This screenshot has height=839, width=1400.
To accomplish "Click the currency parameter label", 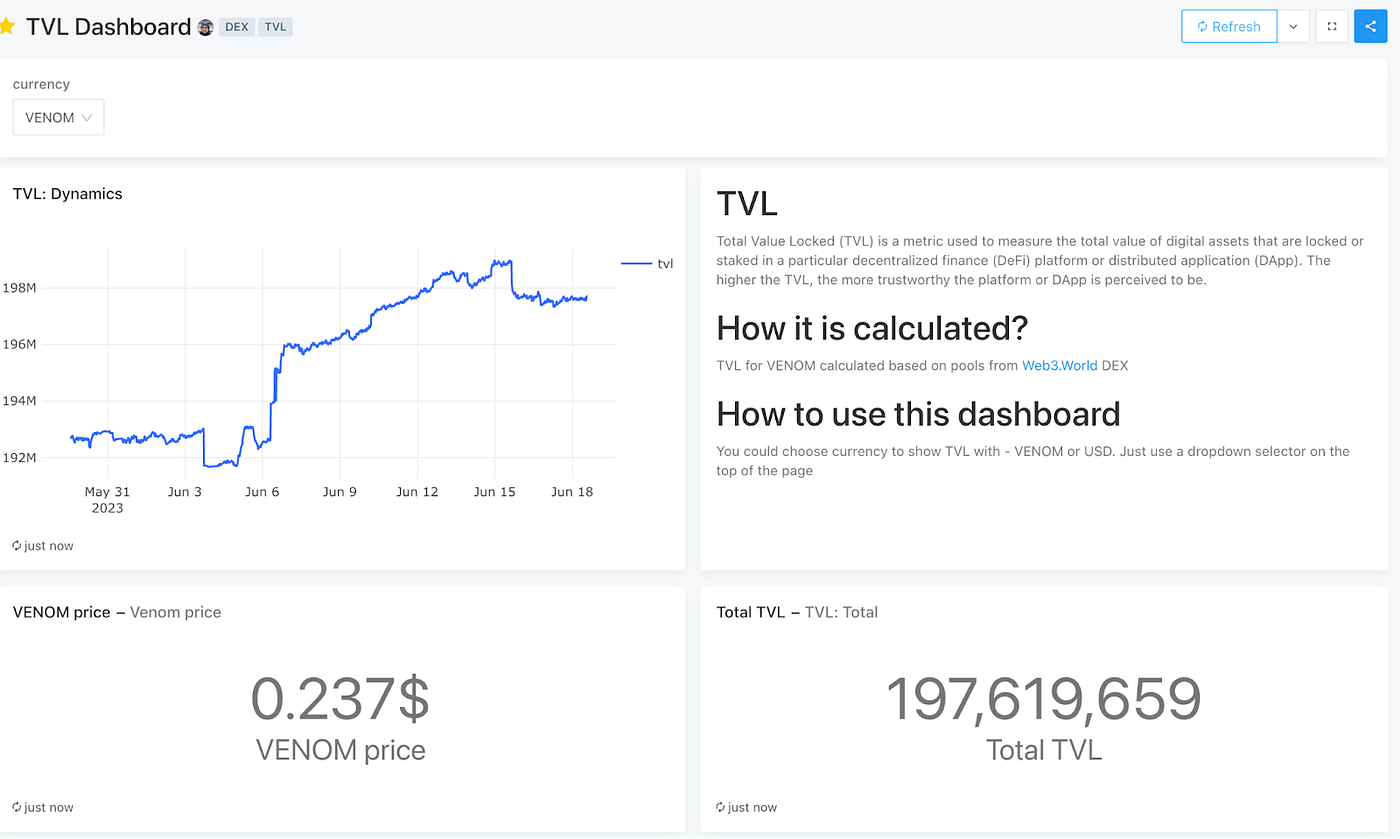I will pyautogui.click(x=41, y=84).
